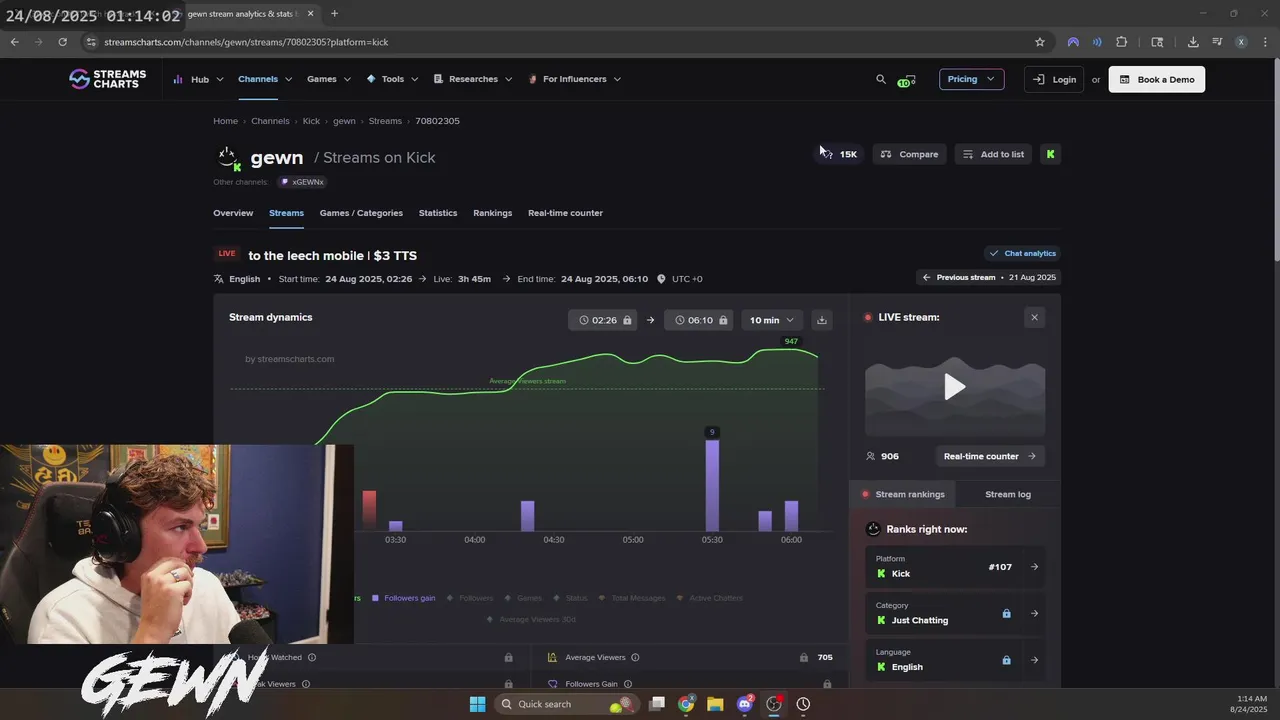Click the Login button
The image size is (1280, 720).
coord(1054,79)
